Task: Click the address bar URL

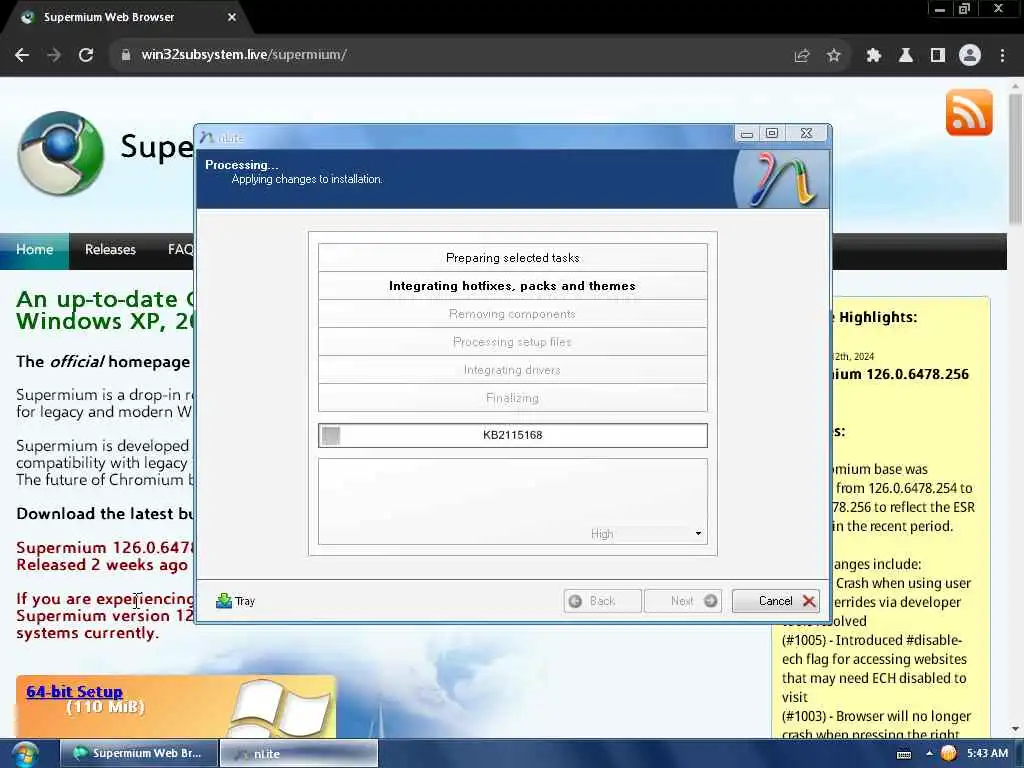Action: click(244, 55)
